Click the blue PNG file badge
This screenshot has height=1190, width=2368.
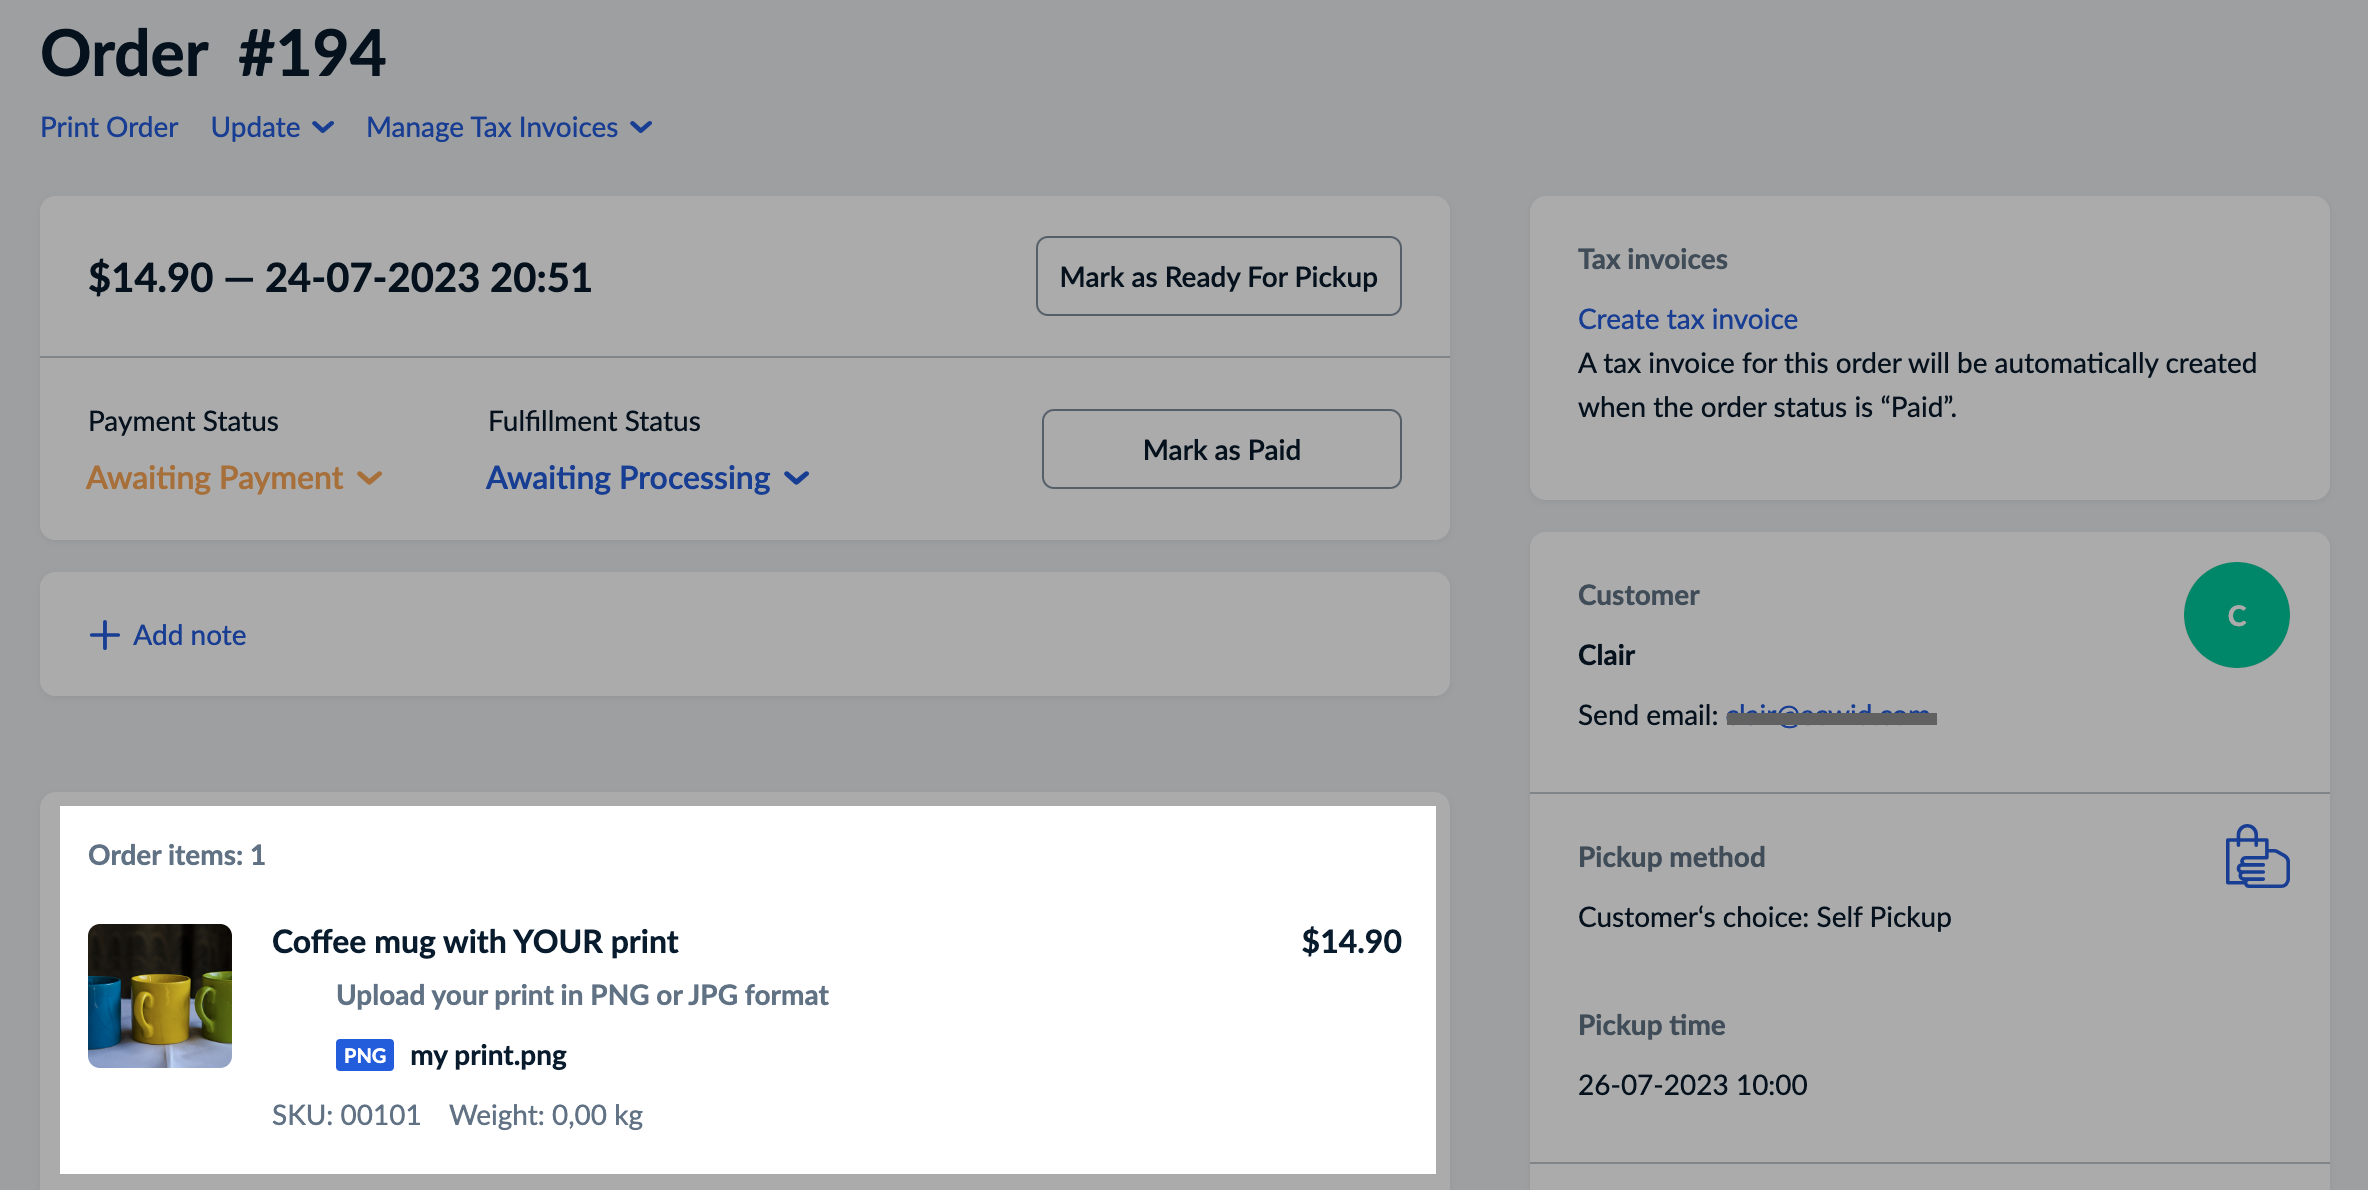click(x=364, y=1055)
